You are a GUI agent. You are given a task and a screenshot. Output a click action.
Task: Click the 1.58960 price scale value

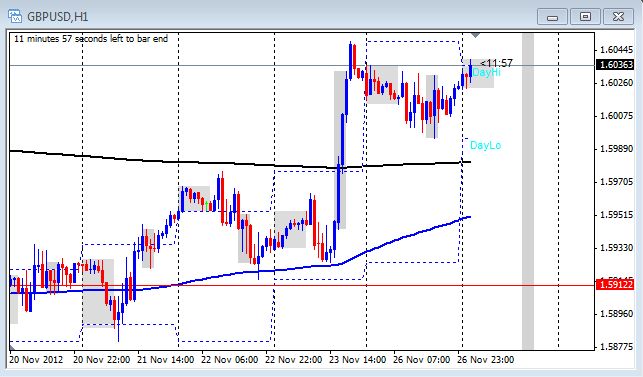[616, 313]
